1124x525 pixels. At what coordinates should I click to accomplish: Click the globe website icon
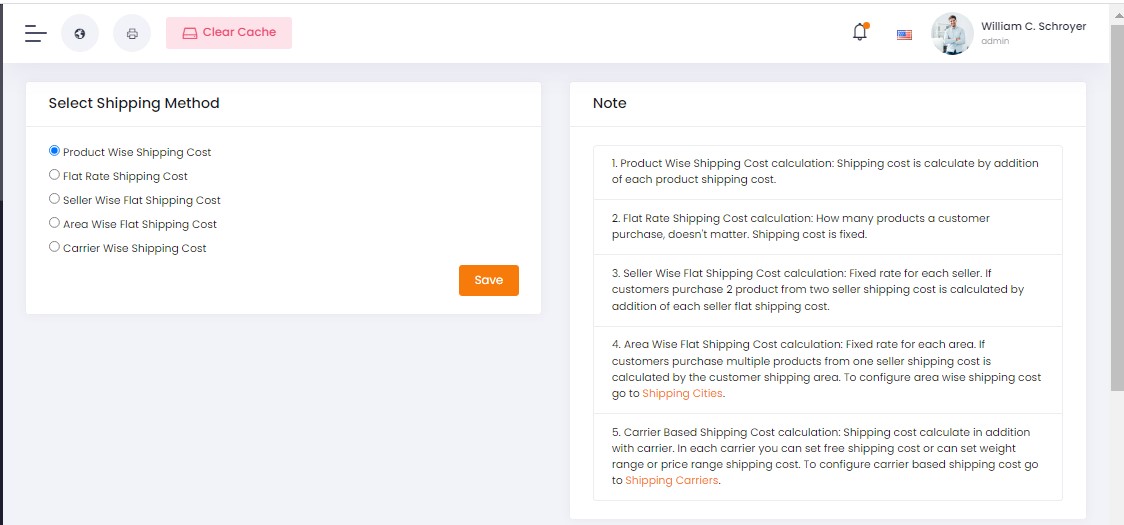pos(80,33)
